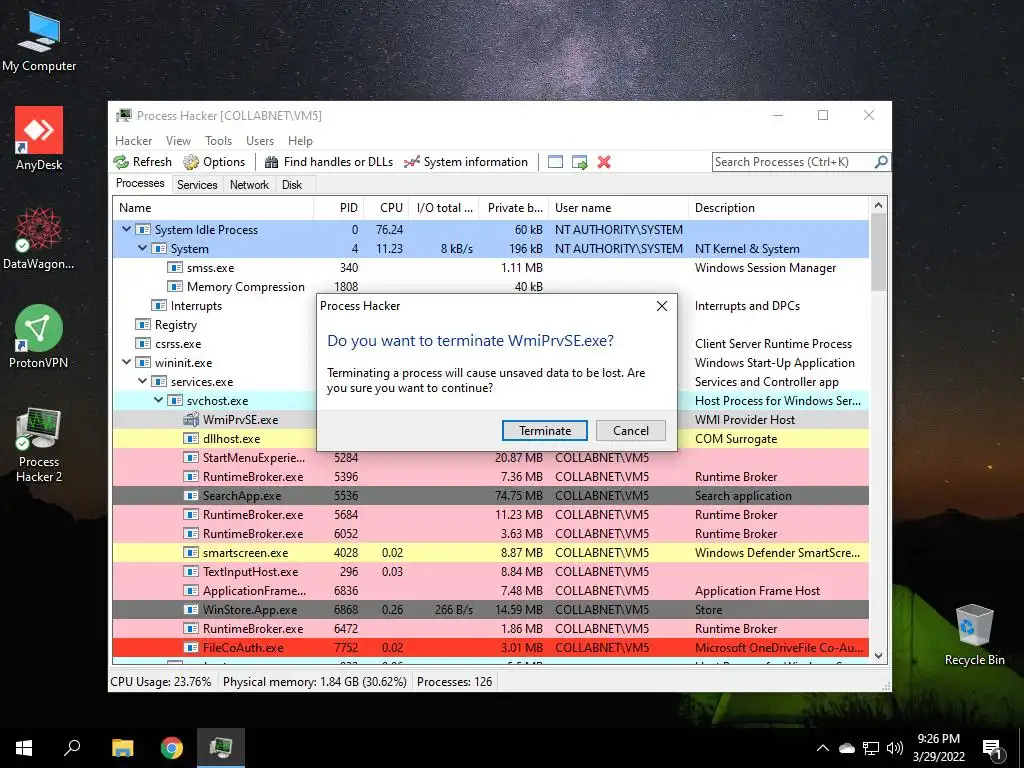Confirm with the Terminate button
Screen dimensions: 1024x768
pyautogui.click(x=545, y=430)
